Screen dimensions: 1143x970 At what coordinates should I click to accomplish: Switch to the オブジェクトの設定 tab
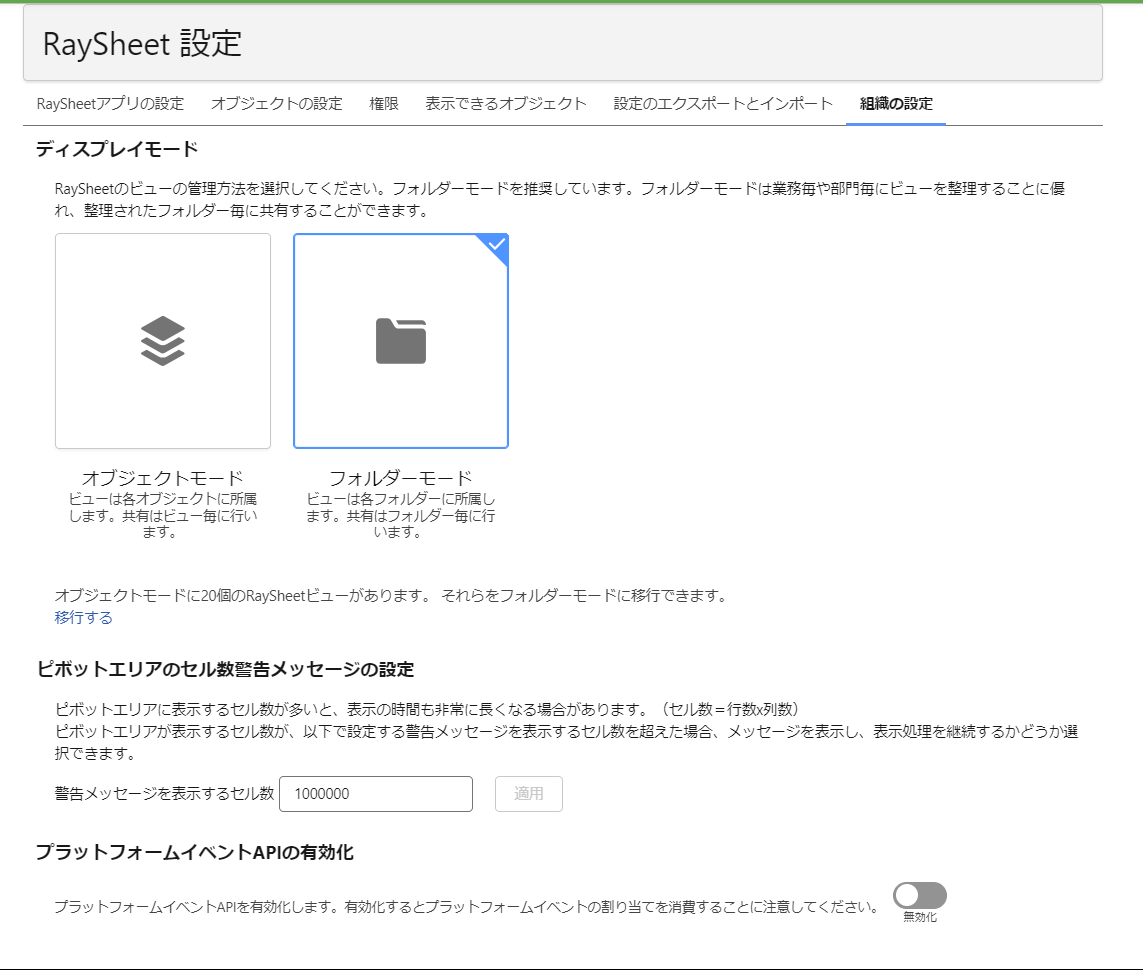click(276, 103)
